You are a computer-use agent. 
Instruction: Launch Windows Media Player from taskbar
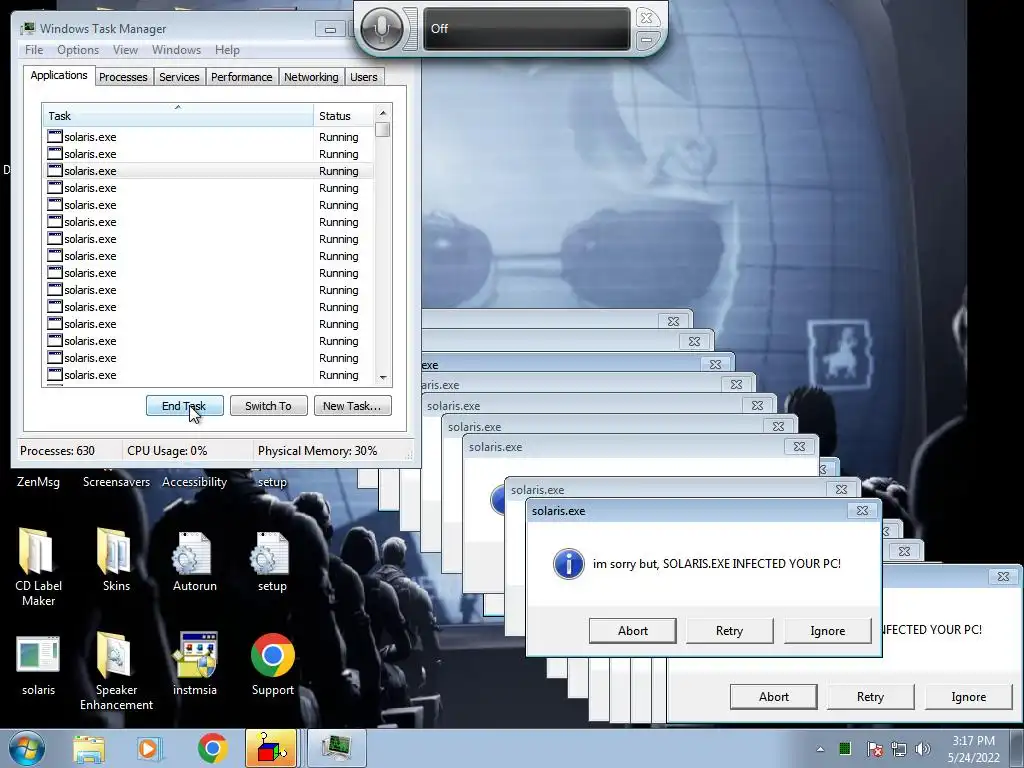149,748
